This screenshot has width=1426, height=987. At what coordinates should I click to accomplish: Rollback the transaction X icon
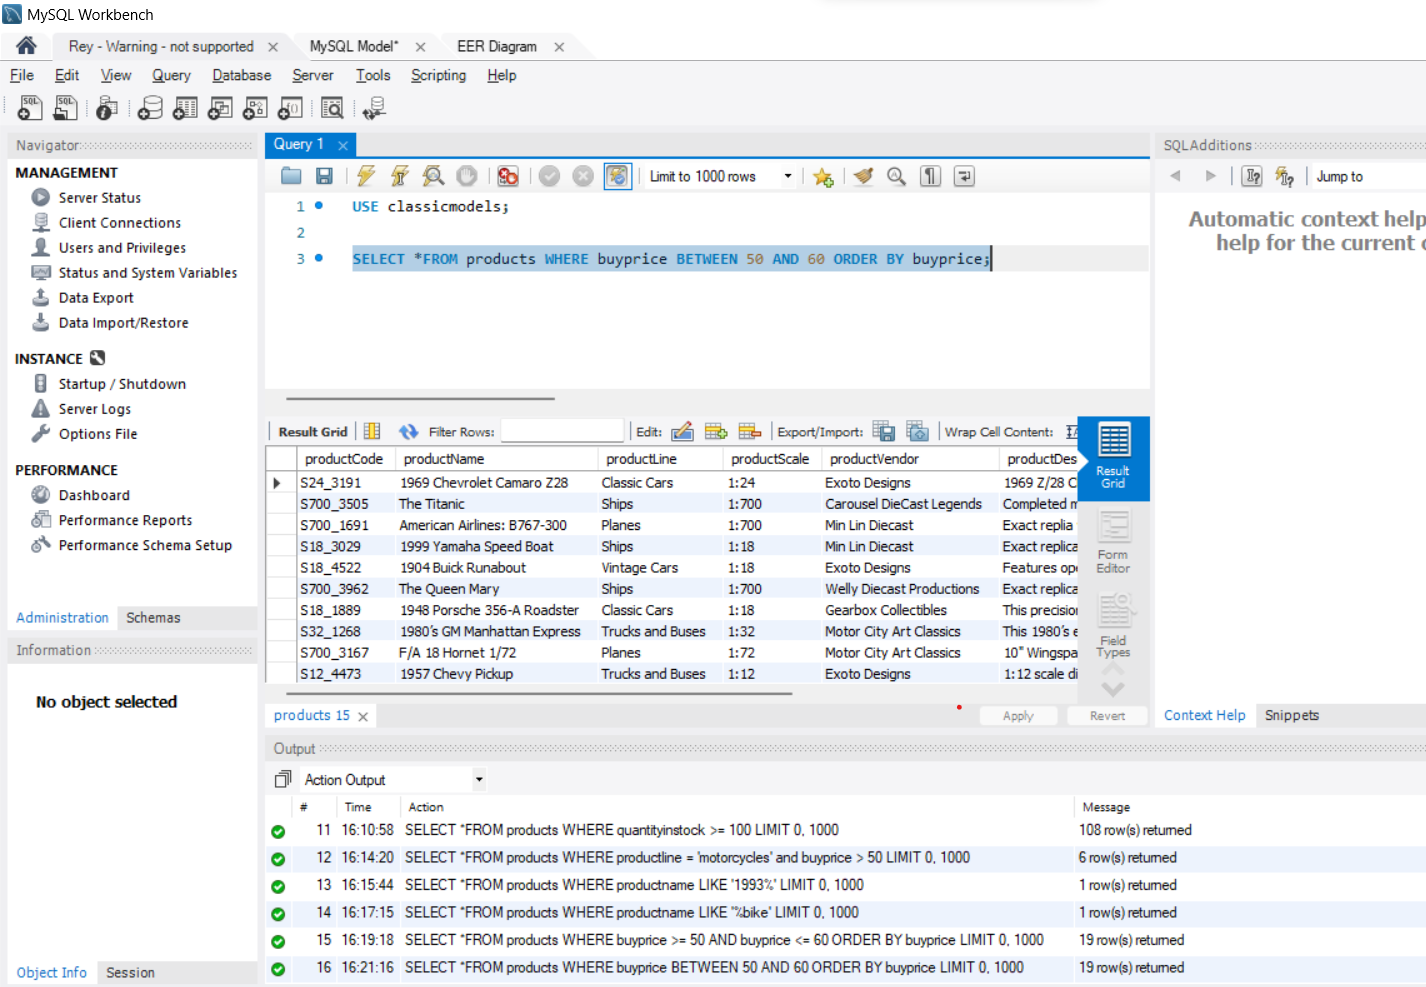click(583, 176)
